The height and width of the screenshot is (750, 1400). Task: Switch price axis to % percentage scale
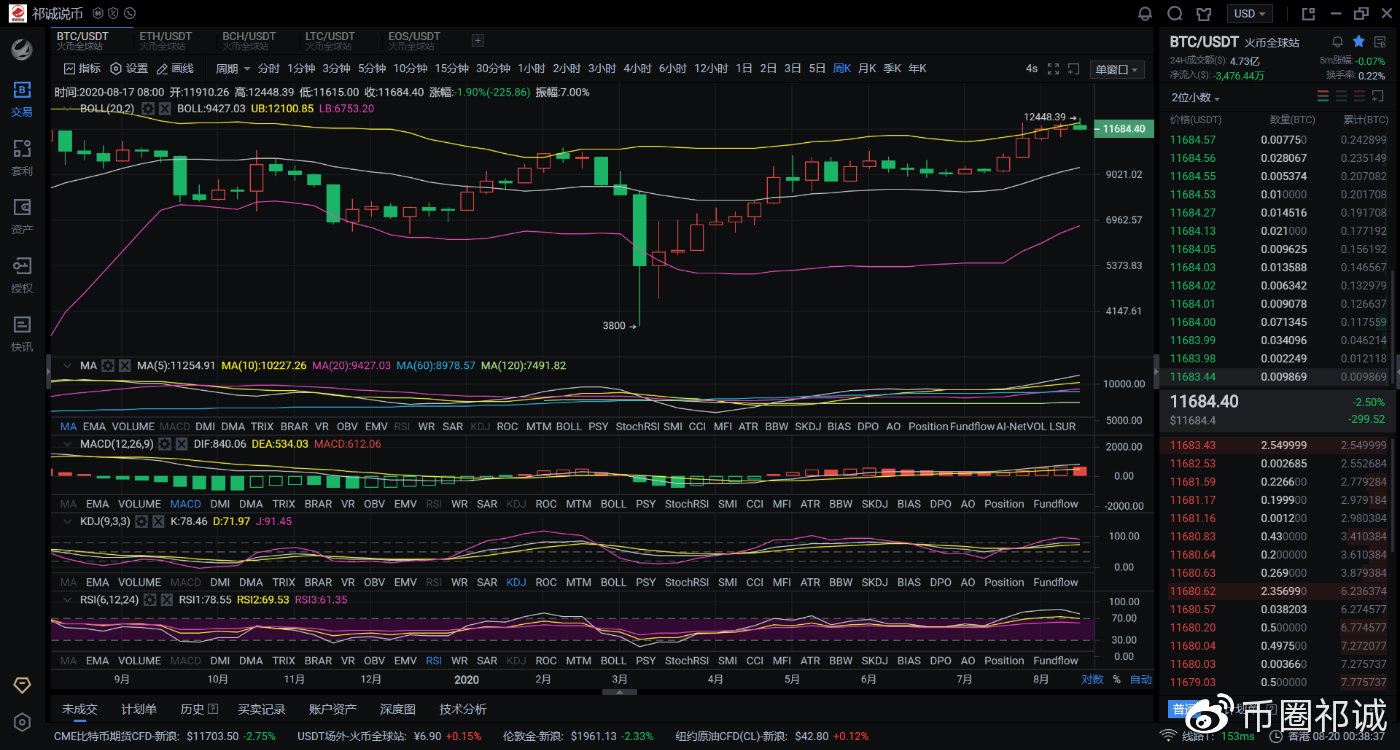[1116, 679]
